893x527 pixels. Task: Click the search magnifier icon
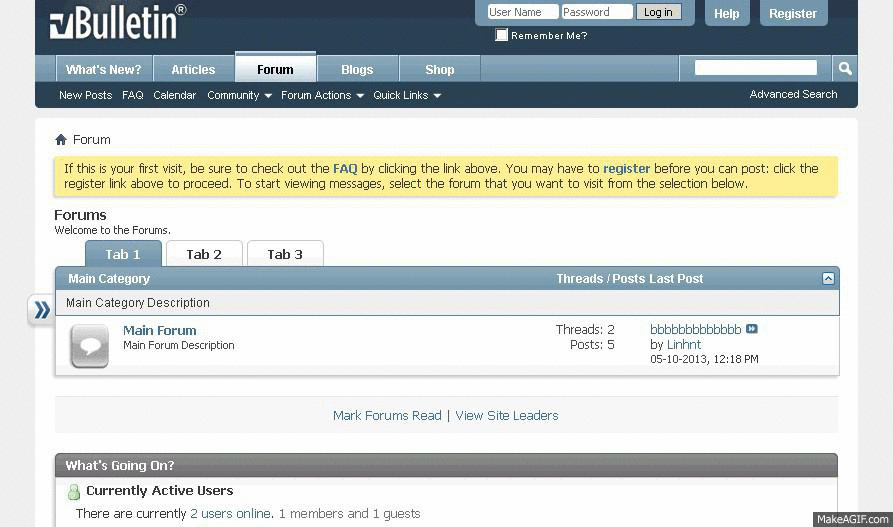tap(845, 69)
